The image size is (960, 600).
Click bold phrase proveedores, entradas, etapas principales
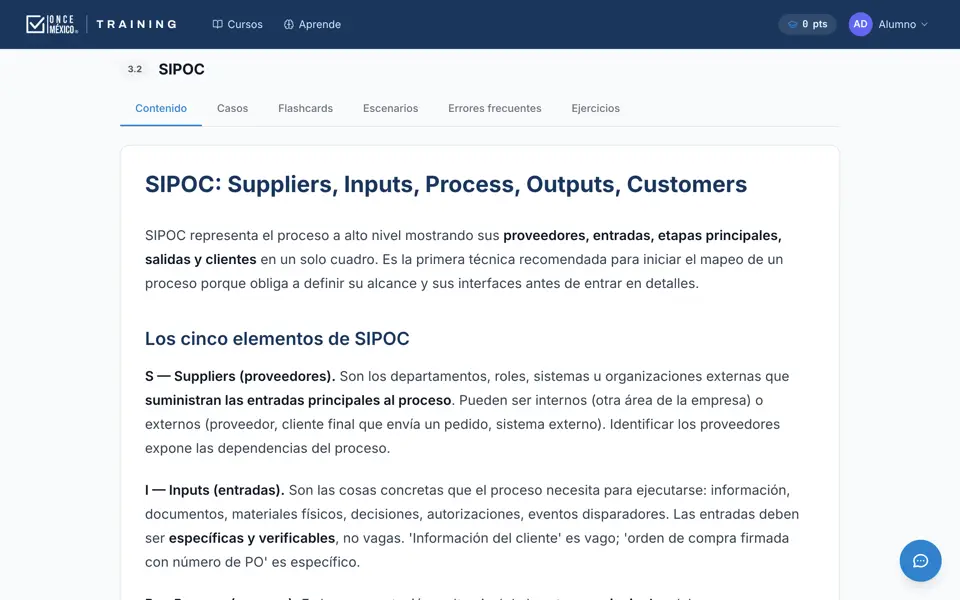coord(642,236)
